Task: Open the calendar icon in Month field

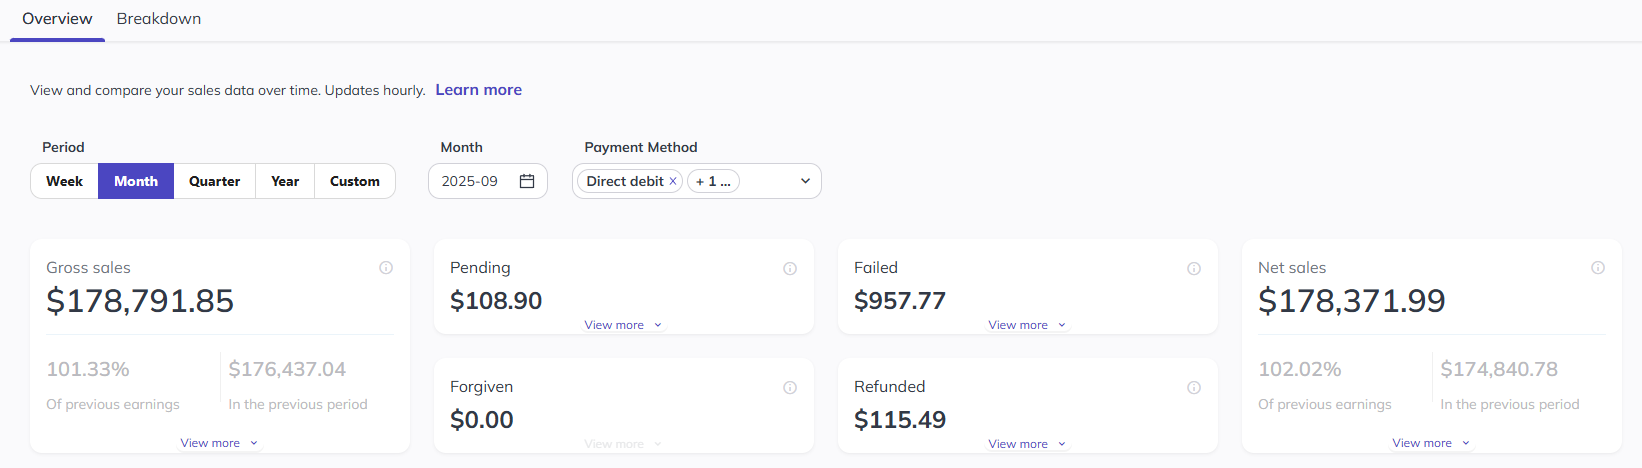Action: pos(527,181)
